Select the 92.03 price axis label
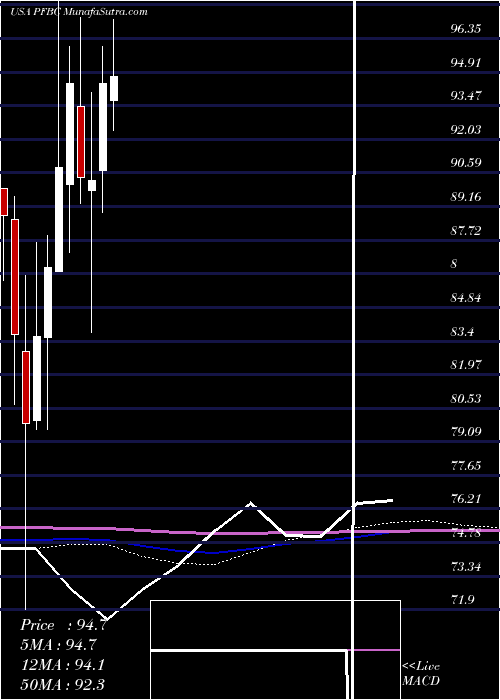The image size is (500, 700). (466, 130)
